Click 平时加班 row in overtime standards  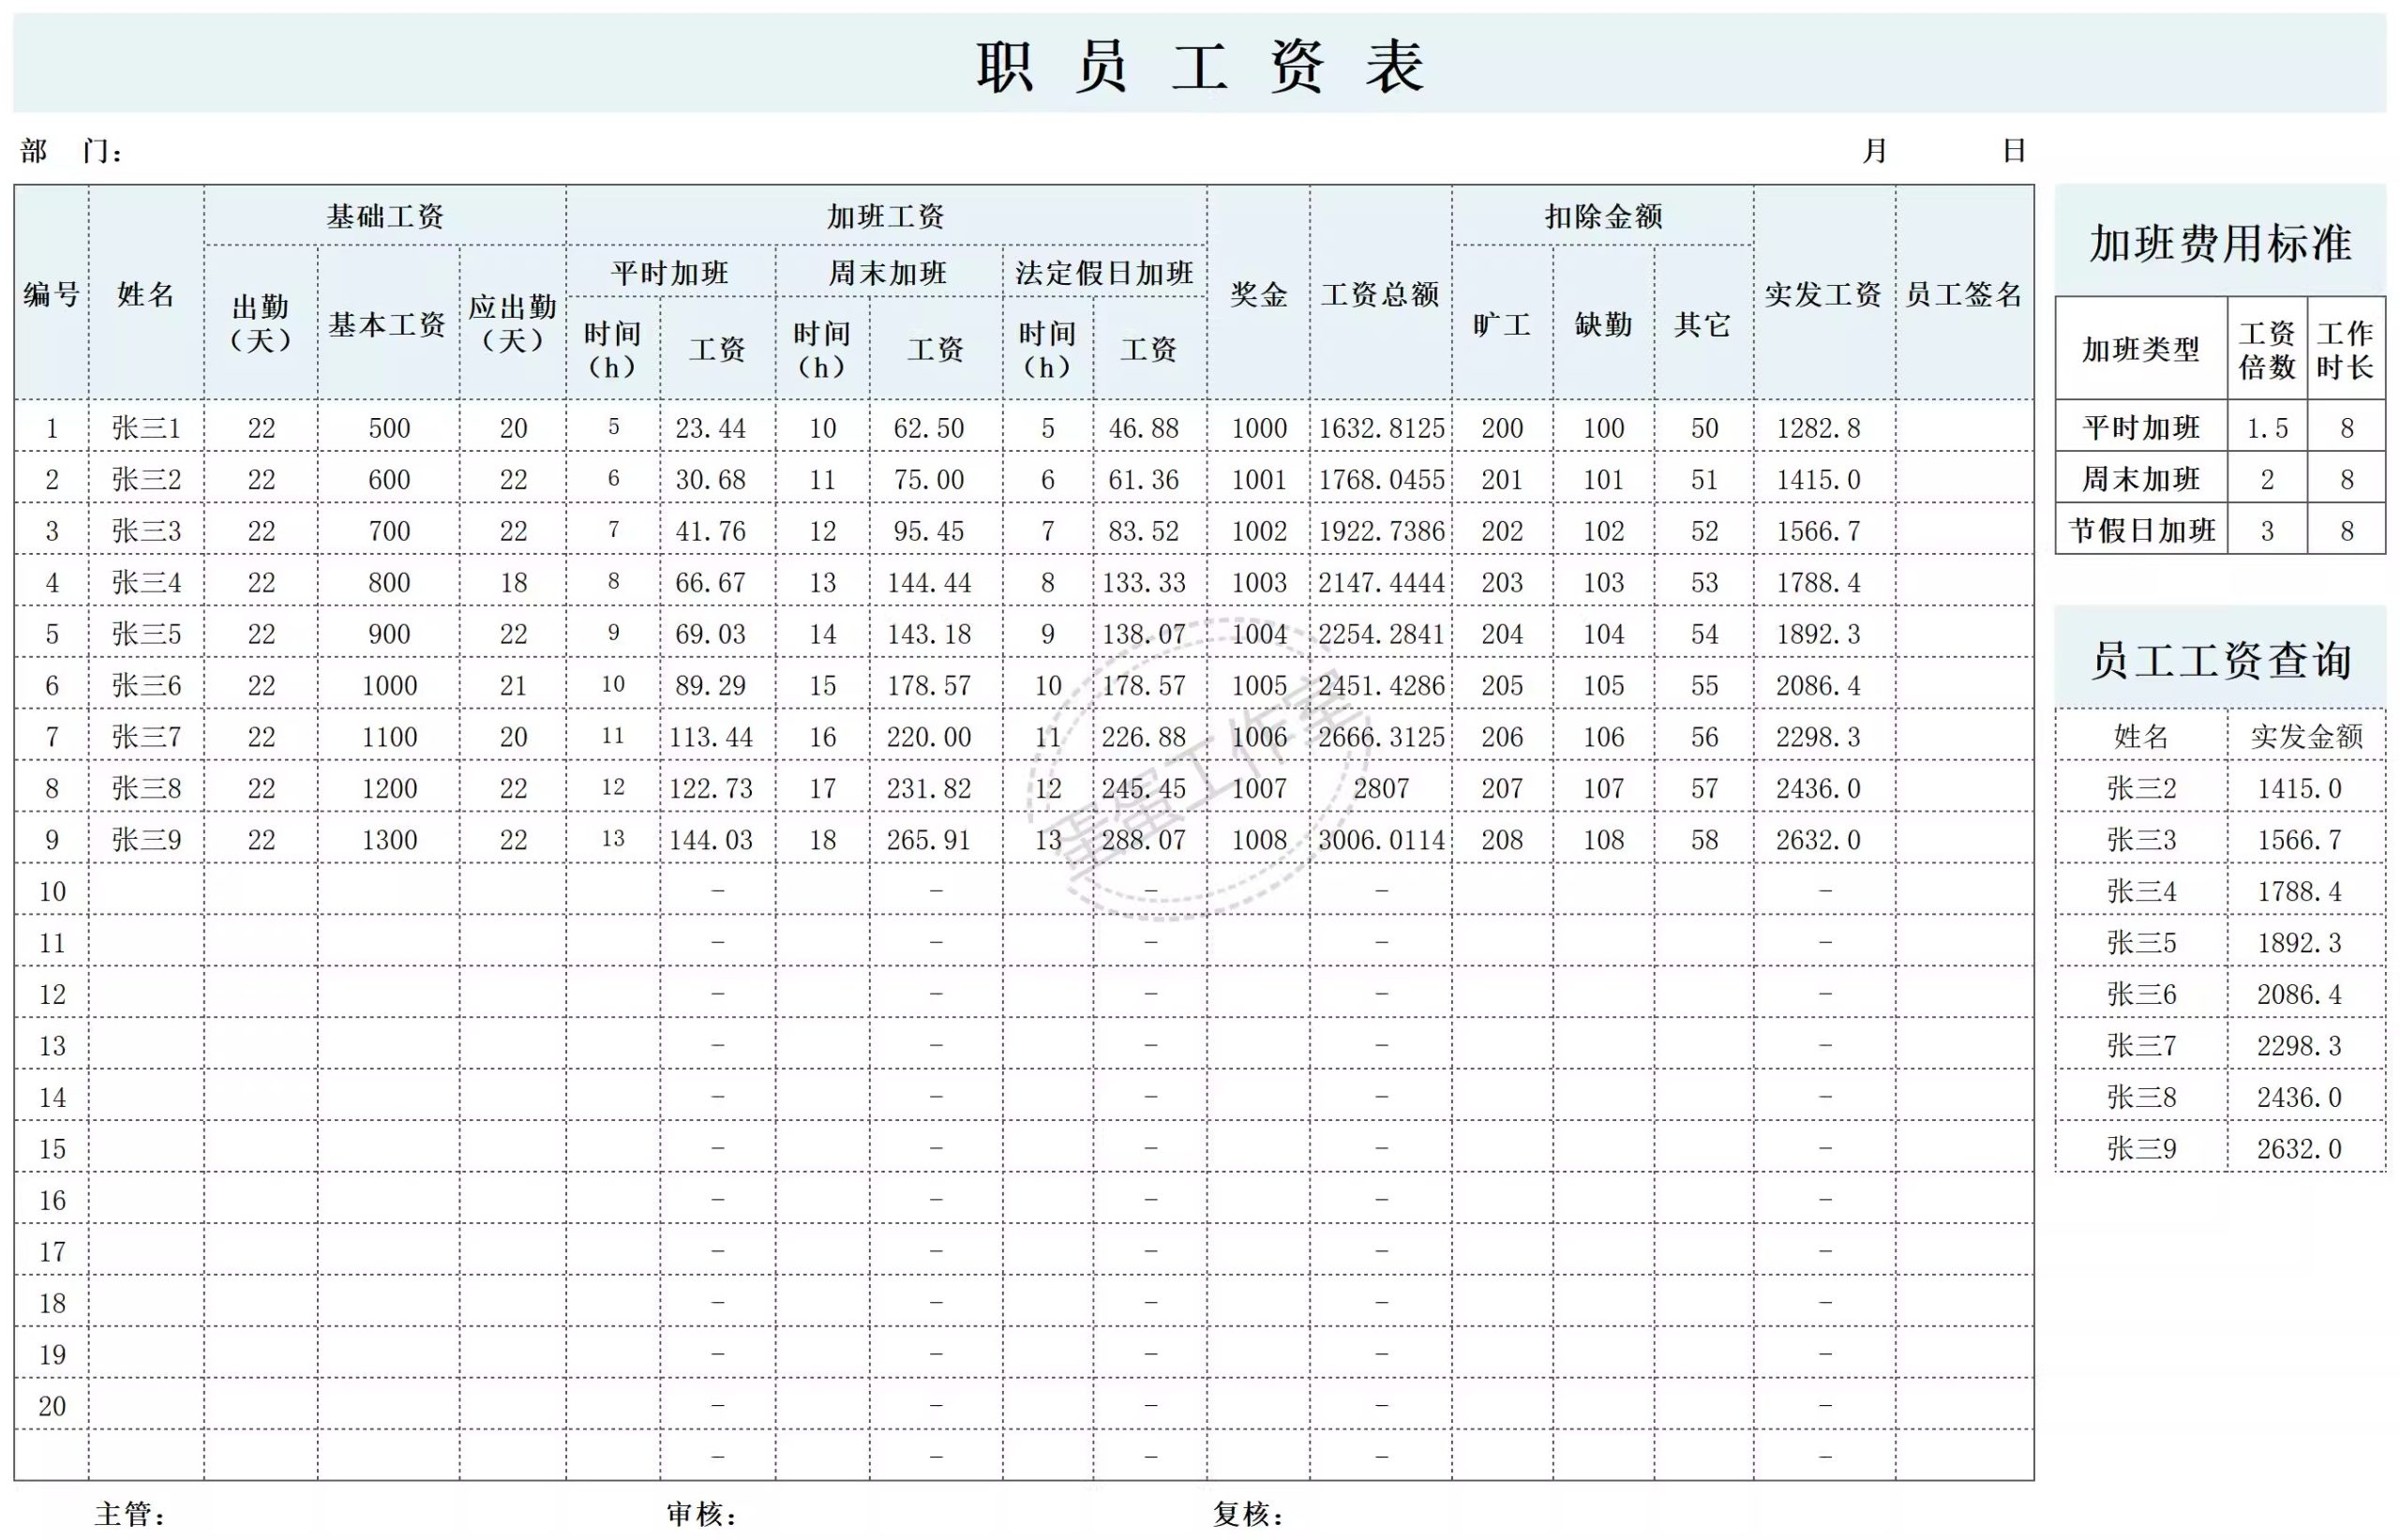point(2141,428)
